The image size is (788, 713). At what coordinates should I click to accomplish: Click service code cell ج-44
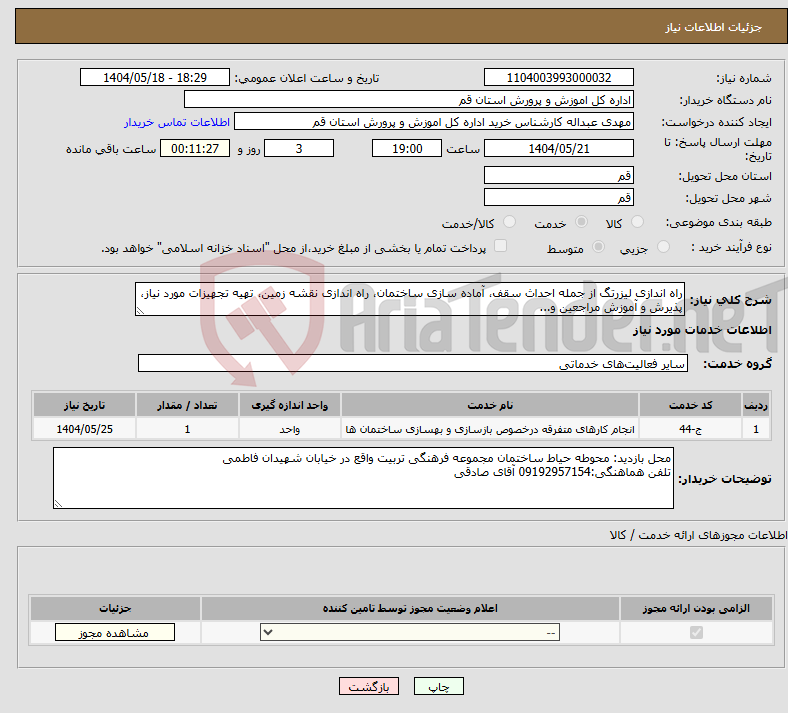pos(691,429)
